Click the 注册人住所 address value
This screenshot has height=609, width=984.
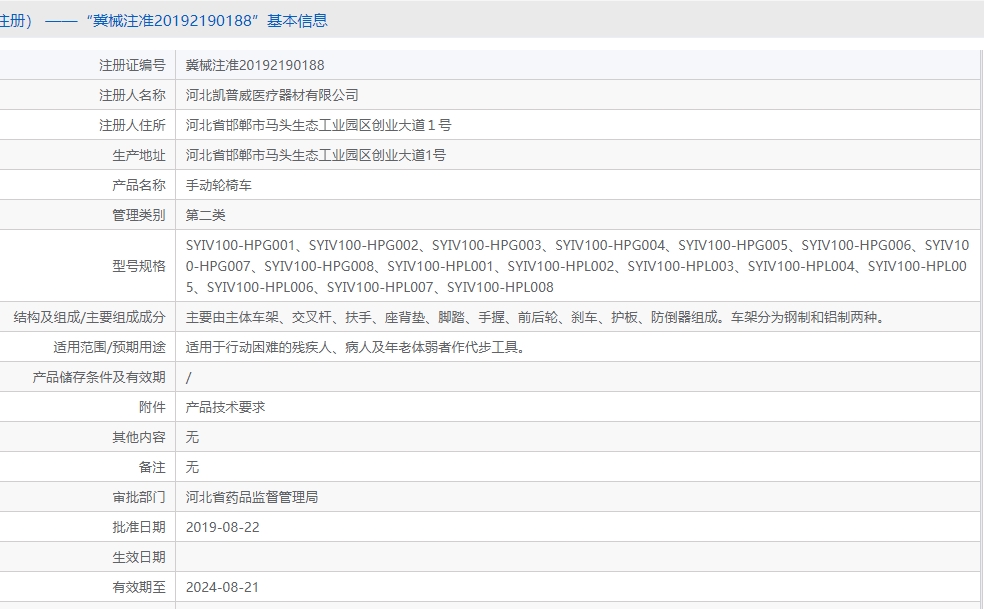[x=318, y=126]
